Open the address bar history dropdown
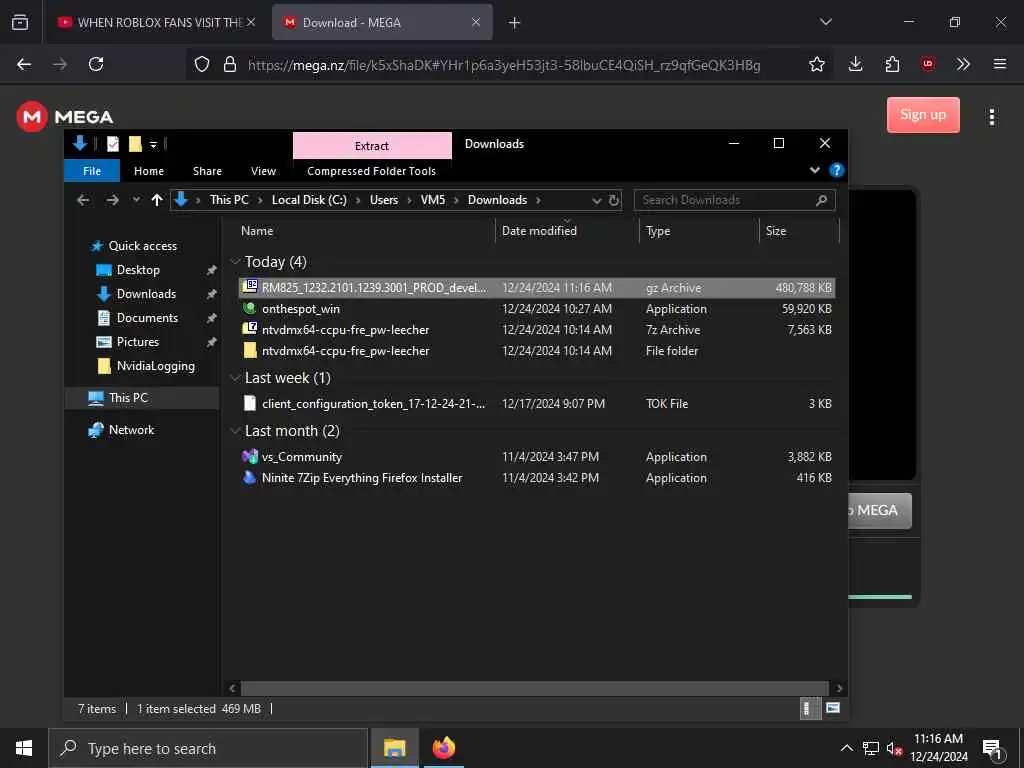 (596, 200)
